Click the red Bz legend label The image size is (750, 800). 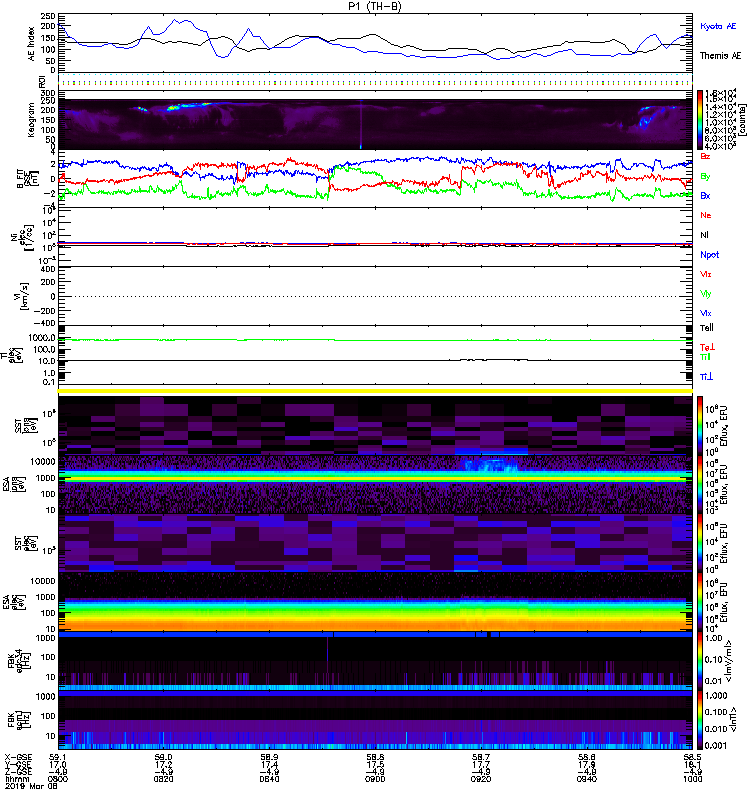[x=705, y=156]
